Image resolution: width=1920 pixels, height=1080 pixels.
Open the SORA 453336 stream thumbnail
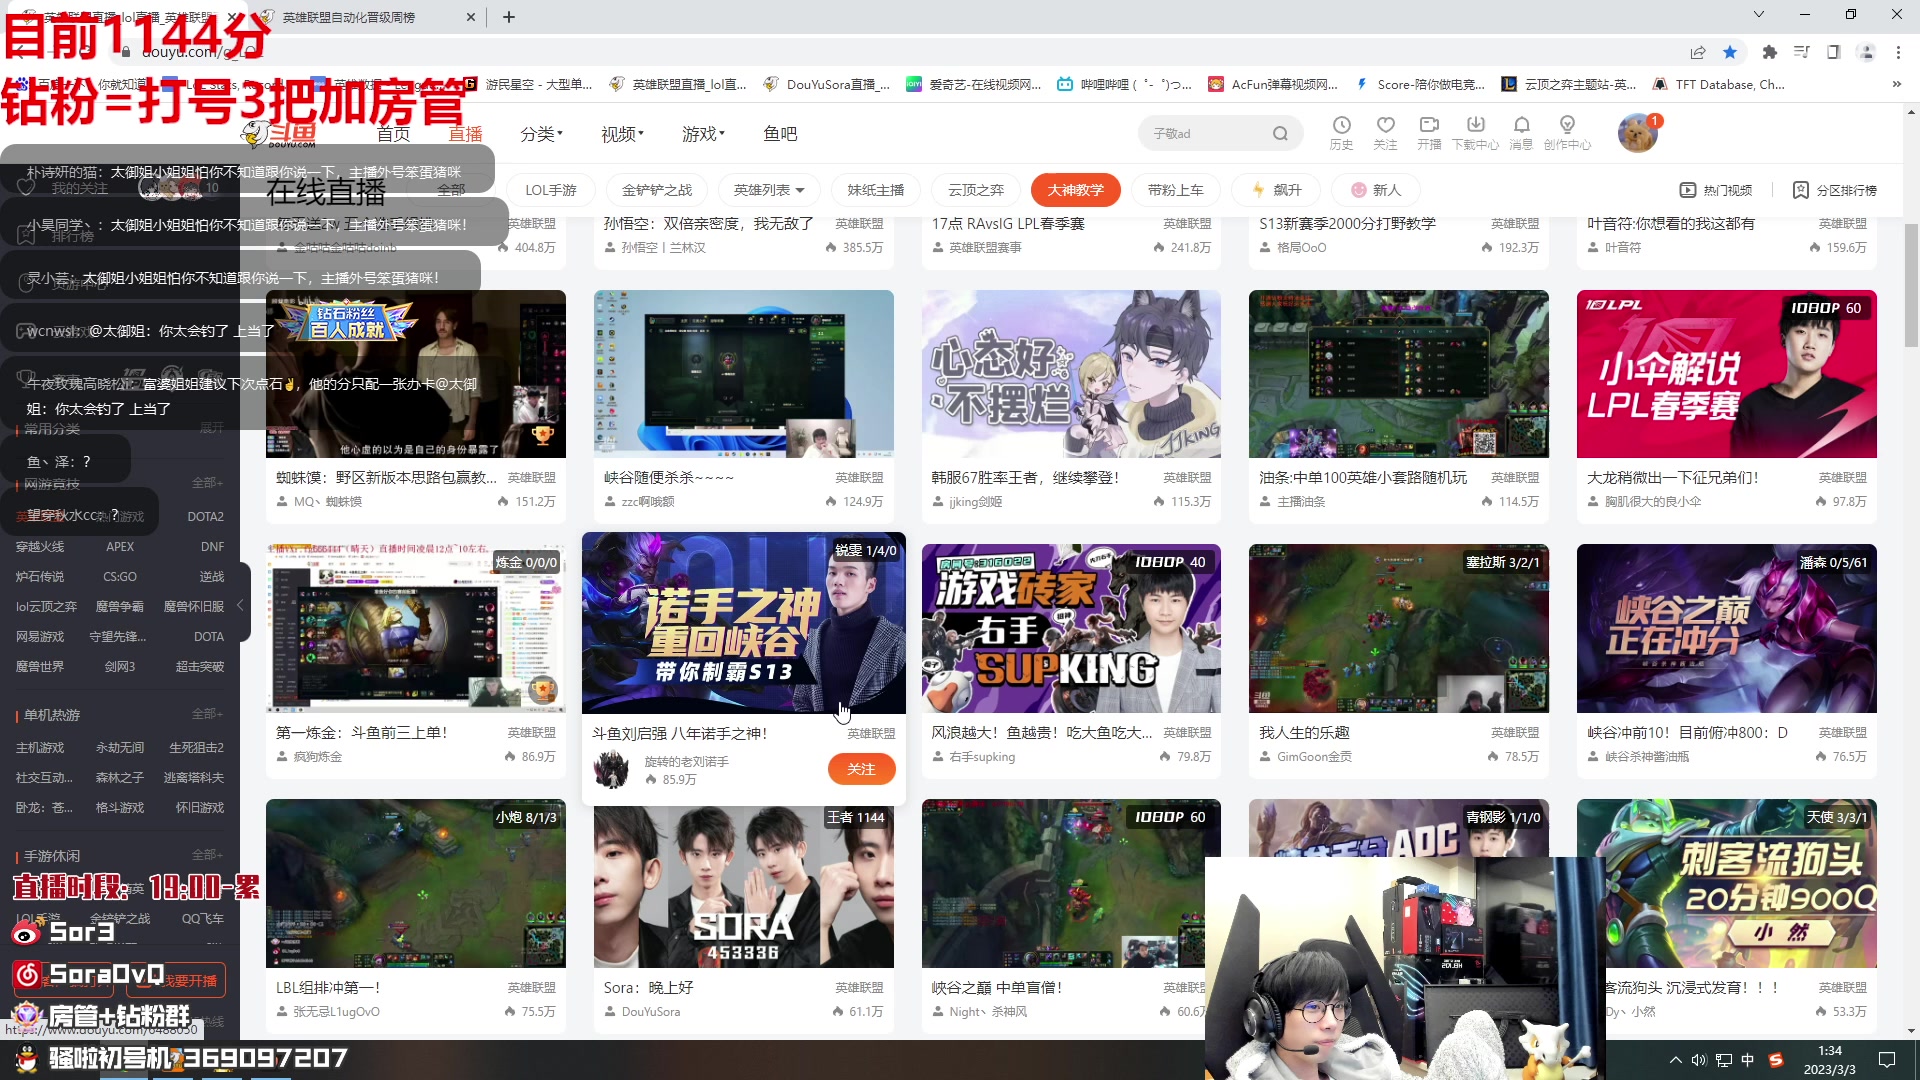click(x=743, y=883)
